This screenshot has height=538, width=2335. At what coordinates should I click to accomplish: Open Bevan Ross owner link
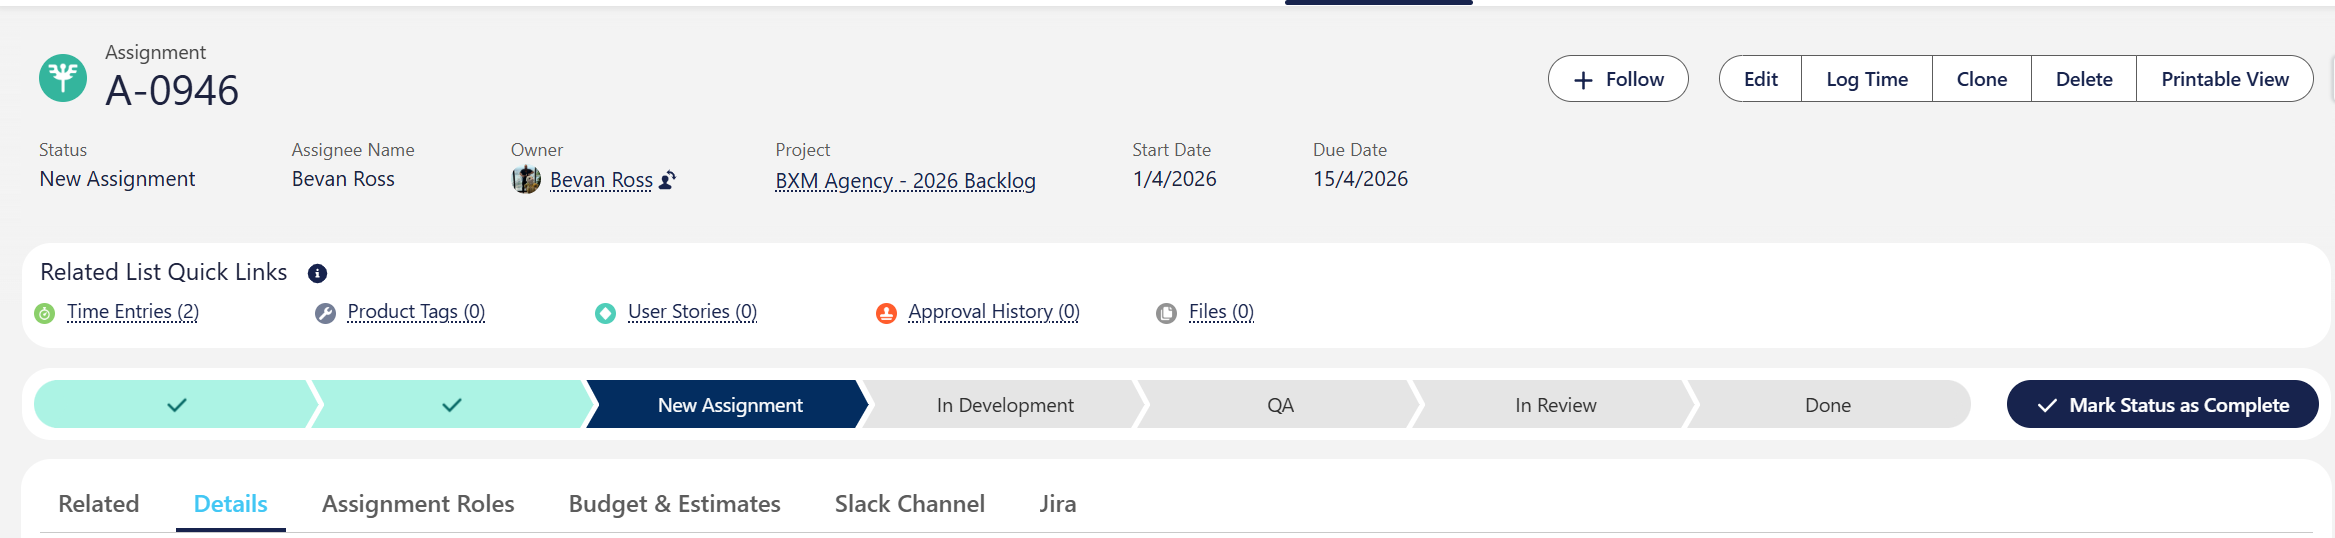click(601, 180)
